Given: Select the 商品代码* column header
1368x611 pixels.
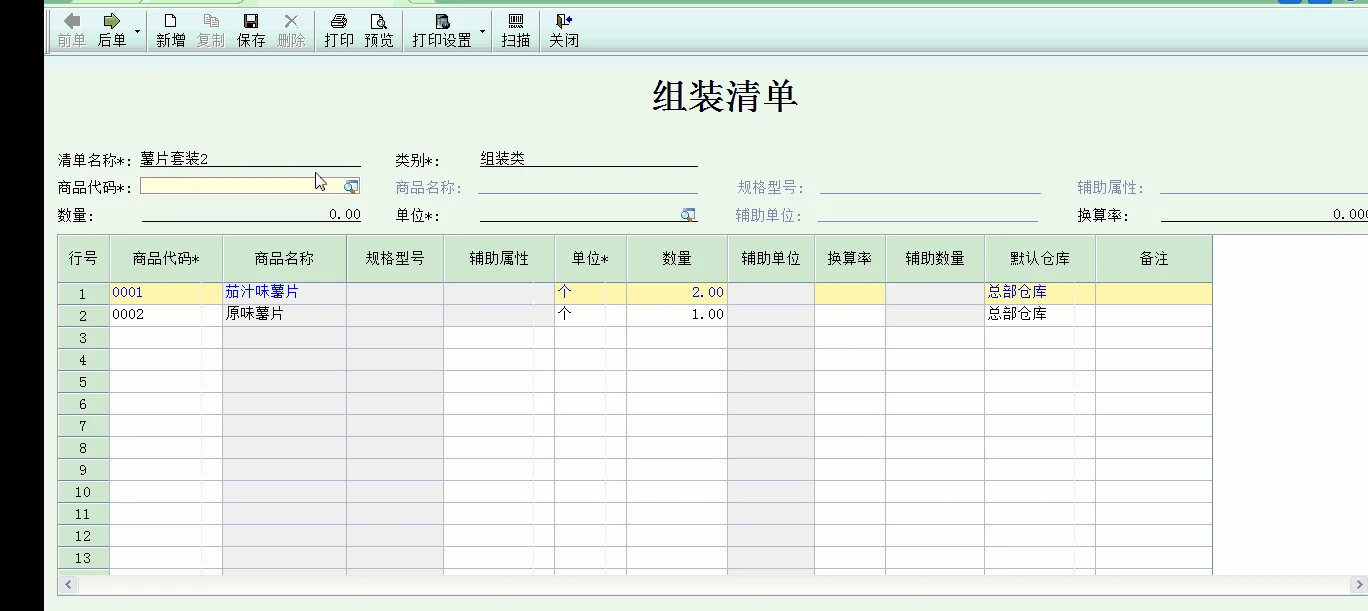Looking at the screenshot, I should click(x=166, y=258).
